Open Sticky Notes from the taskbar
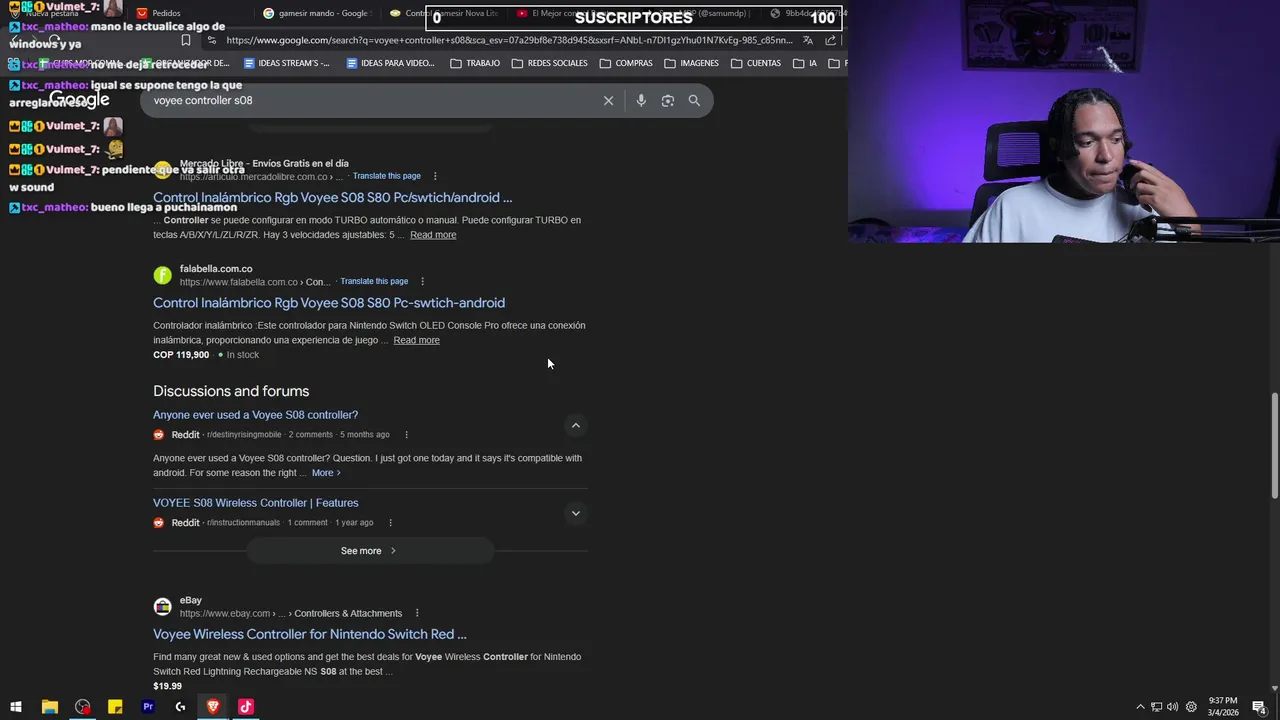This screenshot has width=1280, height=720. 115,707
